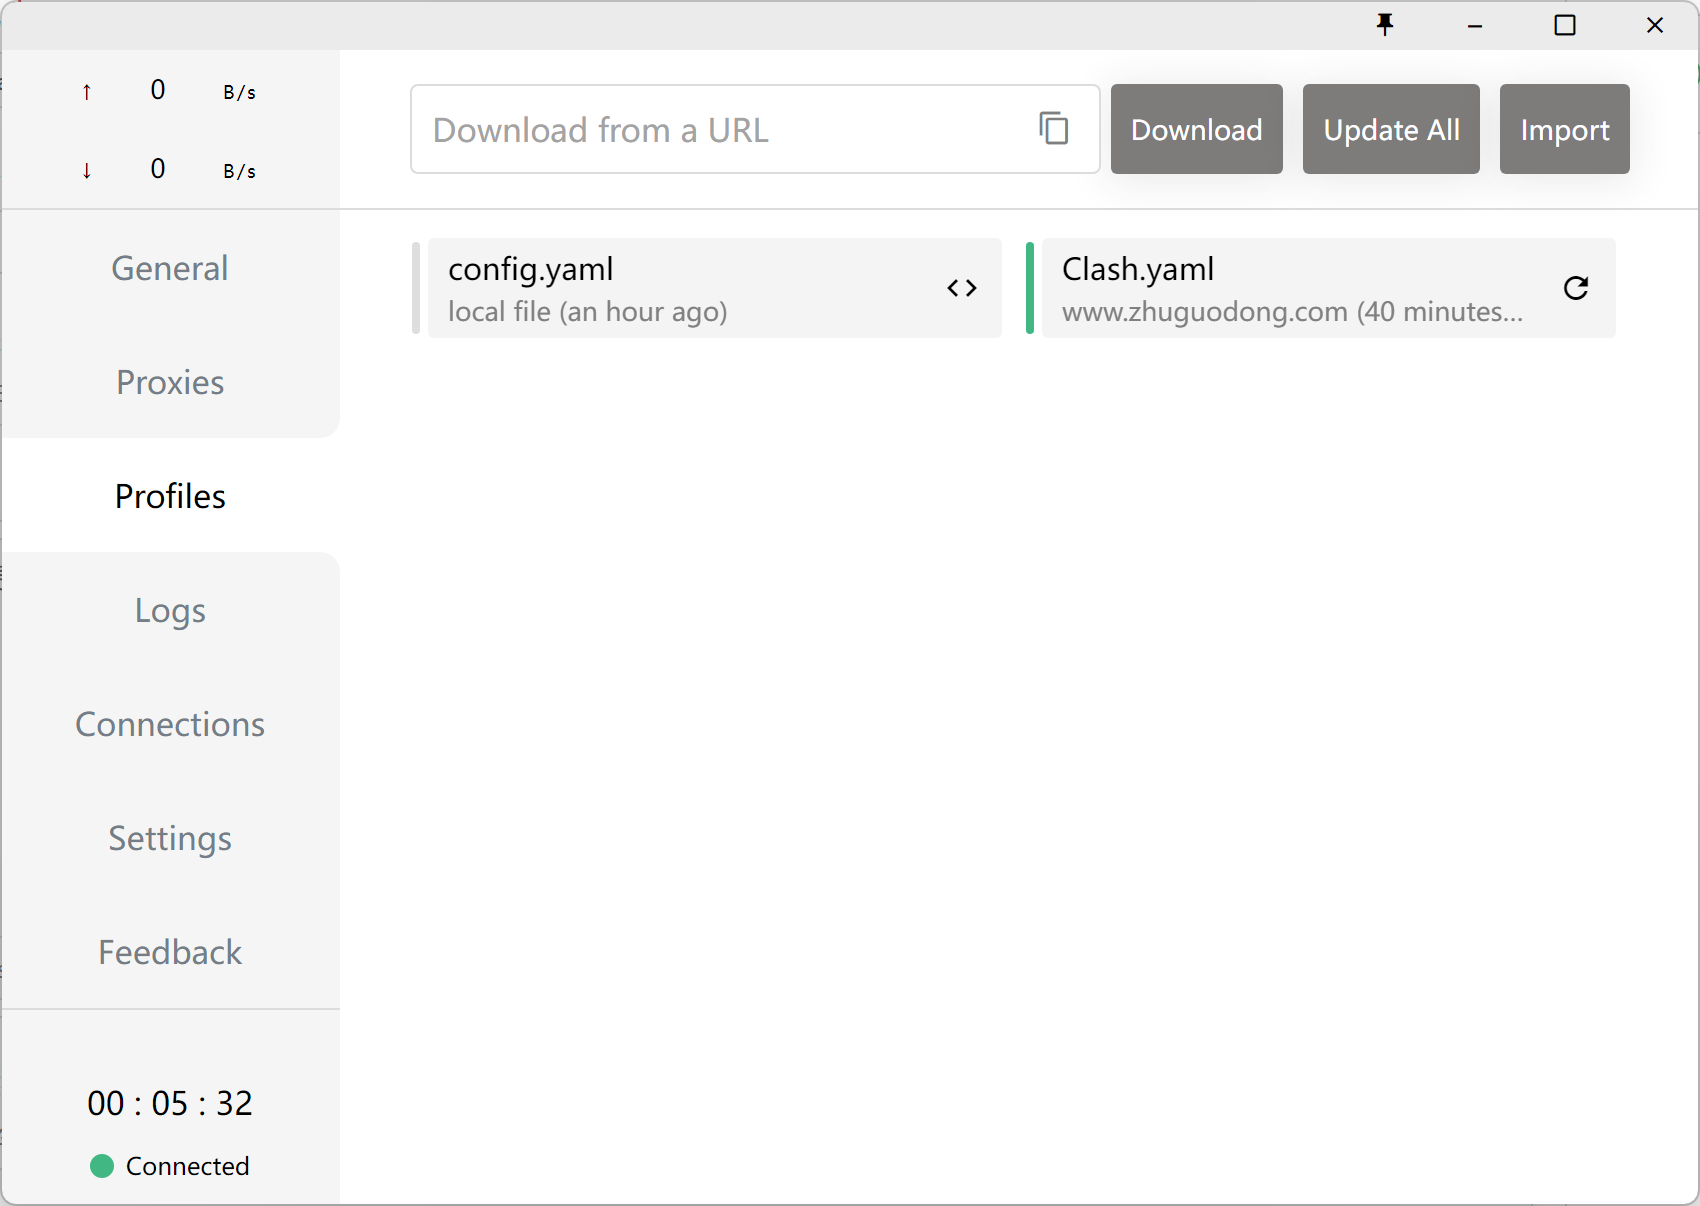Focus the Download from a URL field

(x=755, y=129)
